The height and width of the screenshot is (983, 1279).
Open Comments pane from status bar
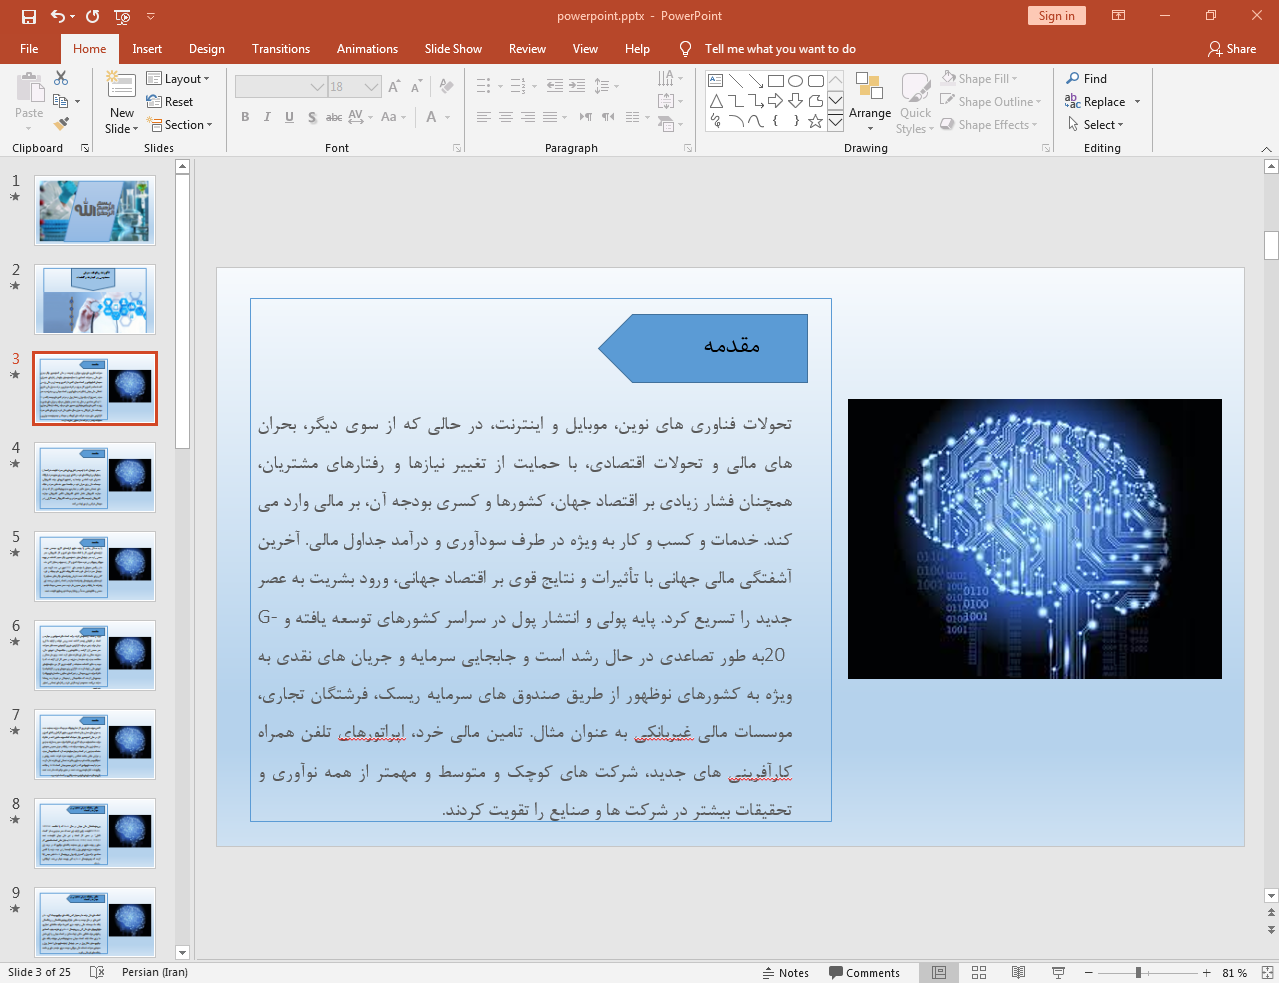coord(864,972)
